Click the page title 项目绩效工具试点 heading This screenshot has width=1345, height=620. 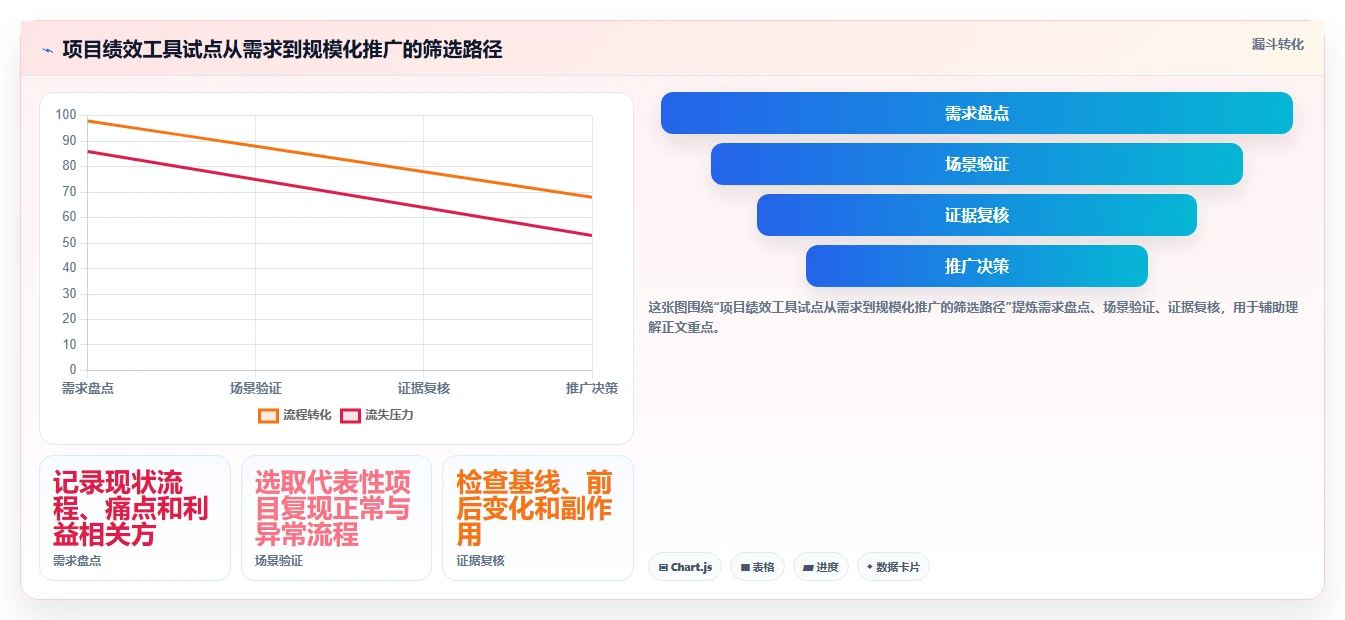tap(282, 49)
